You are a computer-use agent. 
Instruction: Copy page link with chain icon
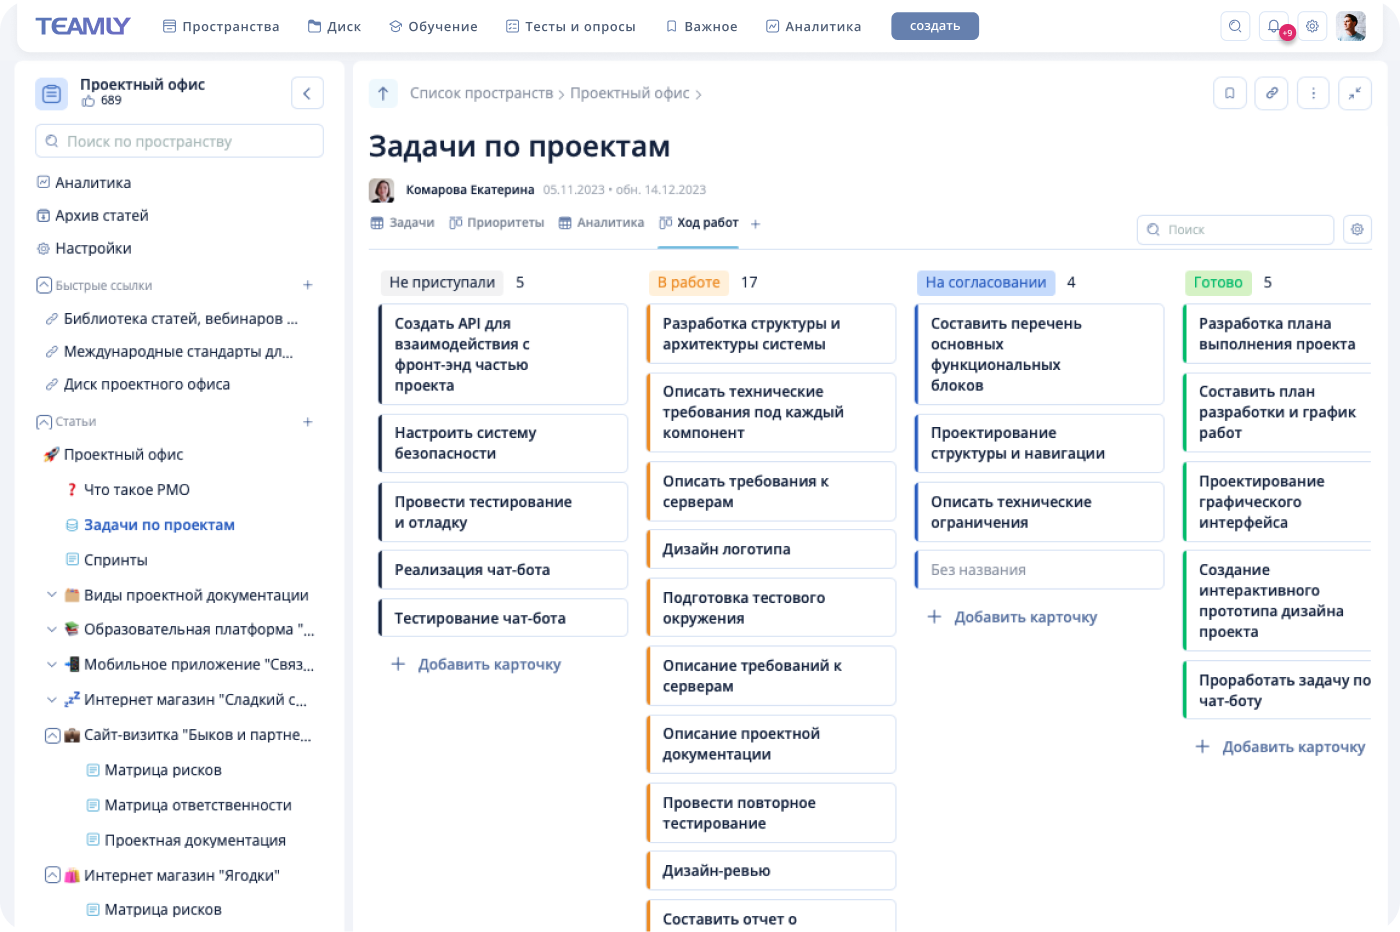point(1271,93)
